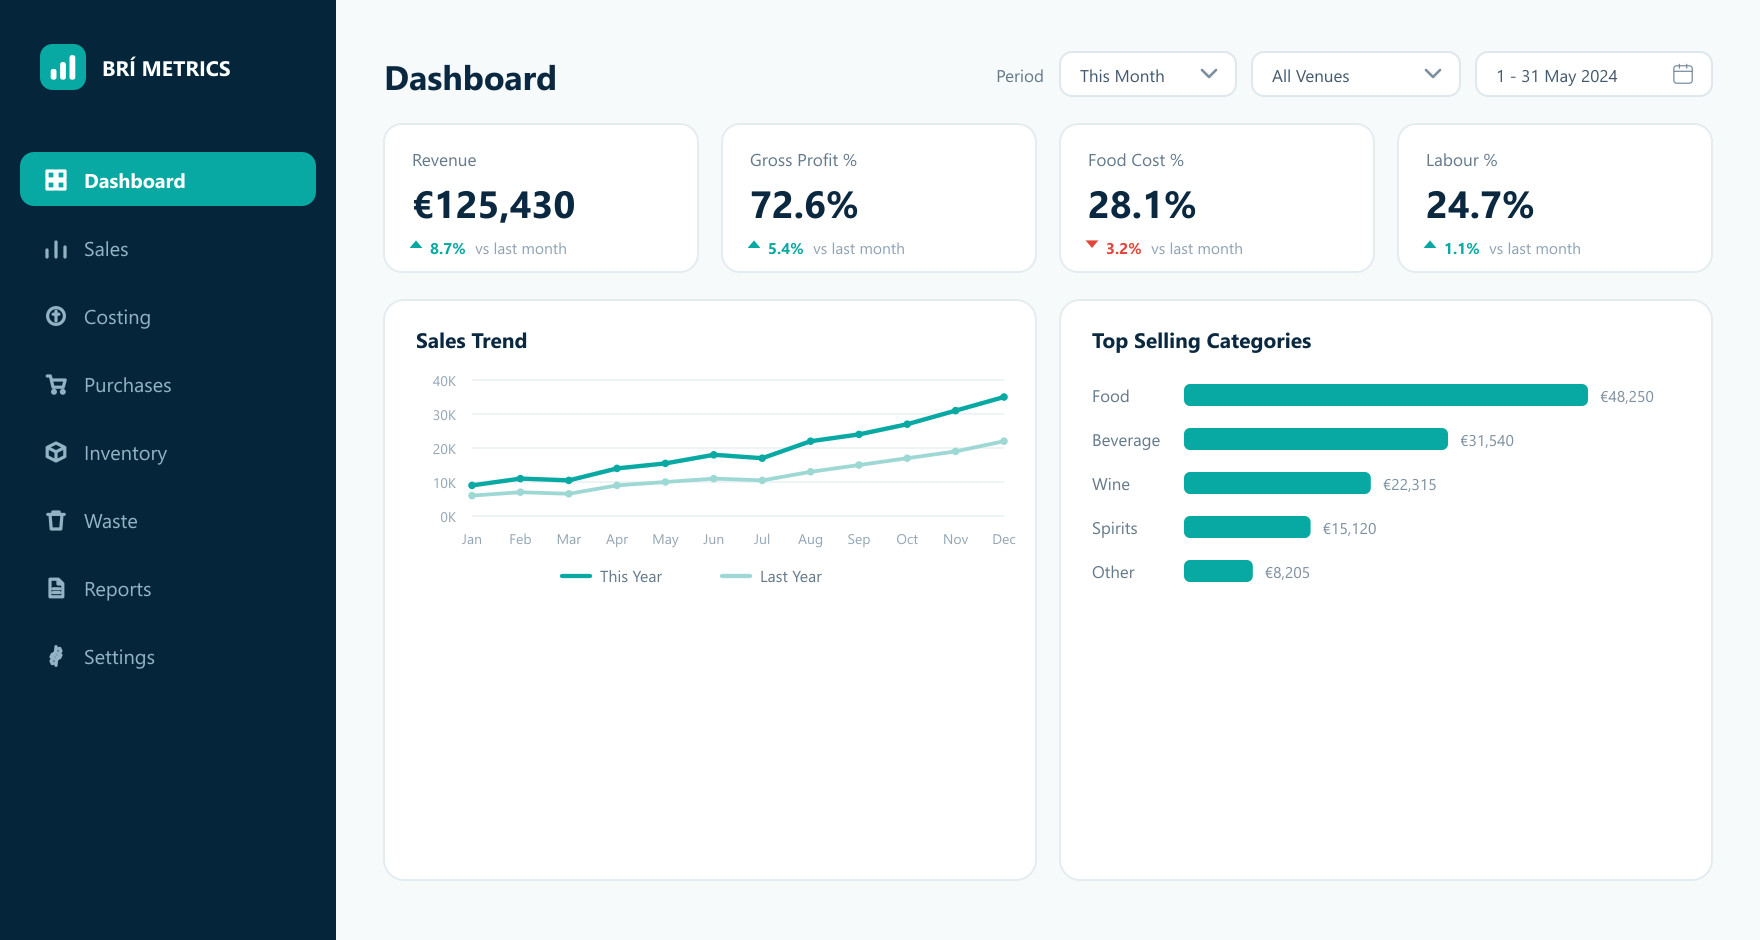Toggle Last Year legend entry
Viewport: 1760px width, 940px height.
[x=771, y=576]
